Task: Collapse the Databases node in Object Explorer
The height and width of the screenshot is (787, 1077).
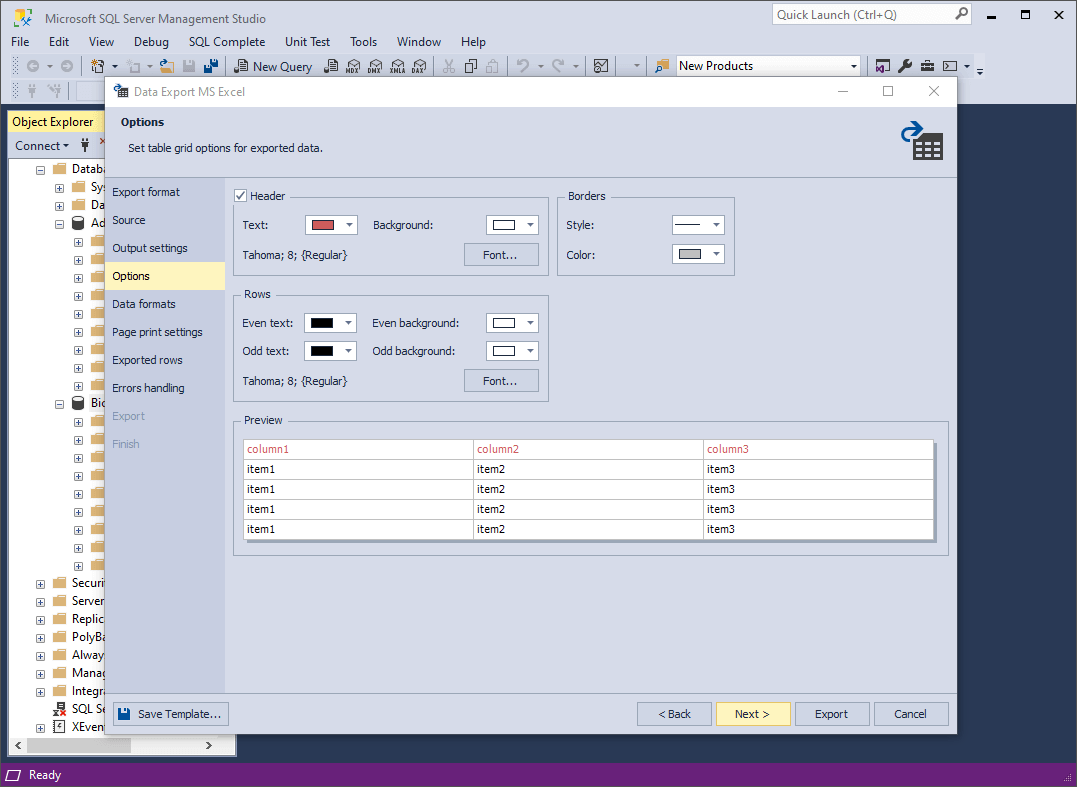Action: pos(41,170)
